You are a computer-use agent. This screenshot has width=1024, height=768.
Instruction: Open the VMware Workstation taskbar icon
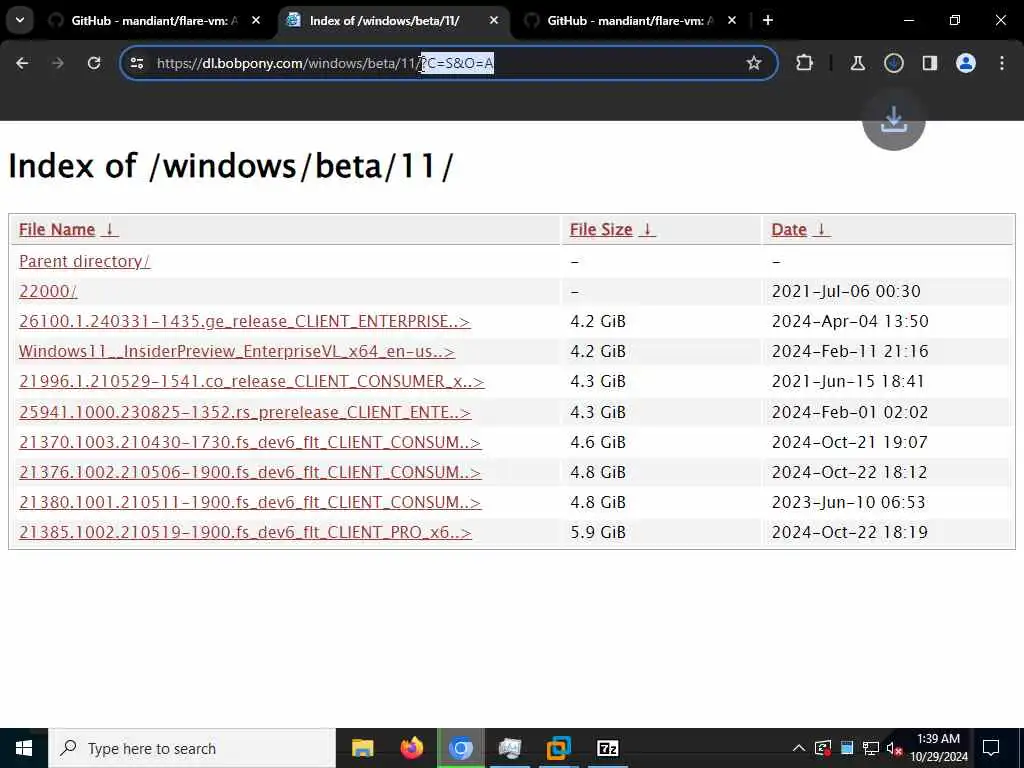point(558,748)
